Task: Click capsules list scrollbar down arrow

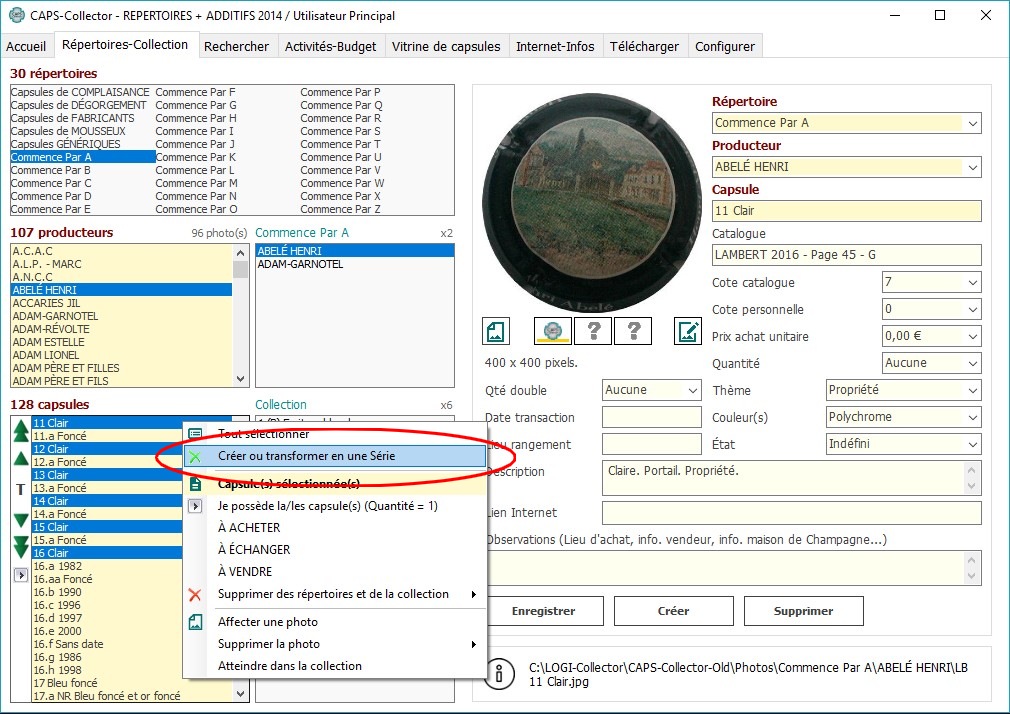Action: click(241, 694)
